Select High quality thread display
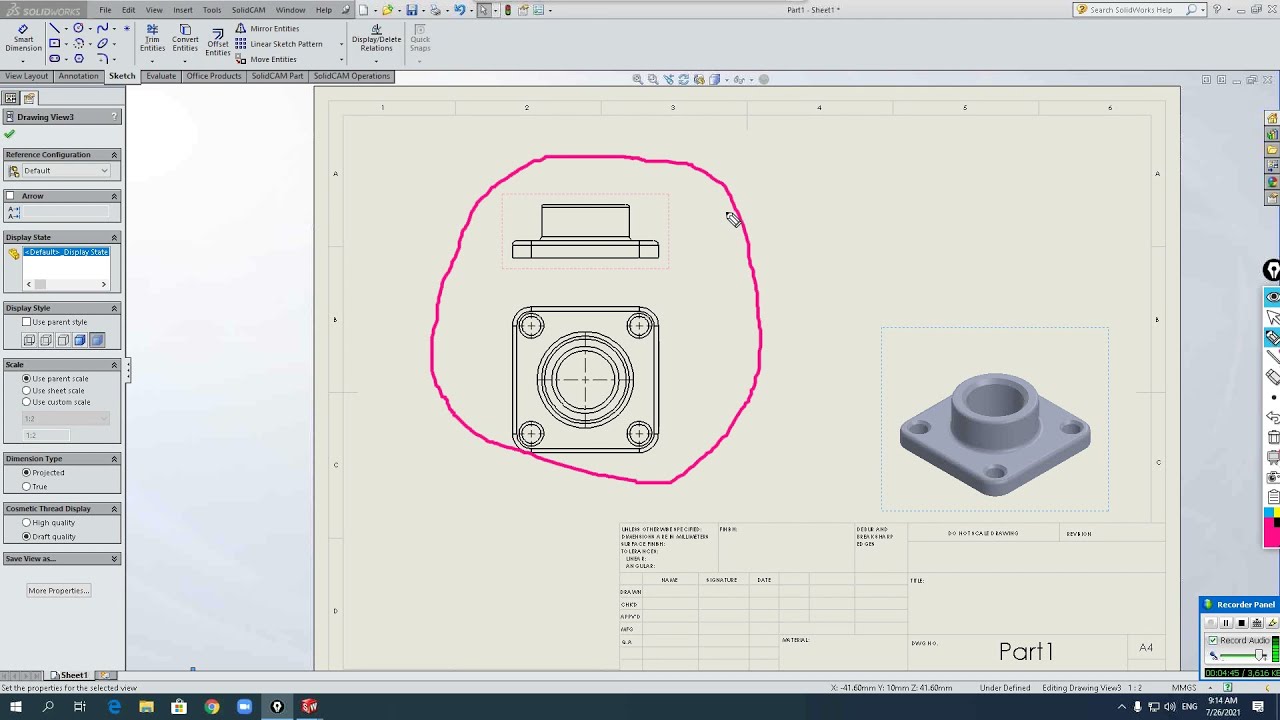This screenshot has width=1280, height=720. [27, 523]
